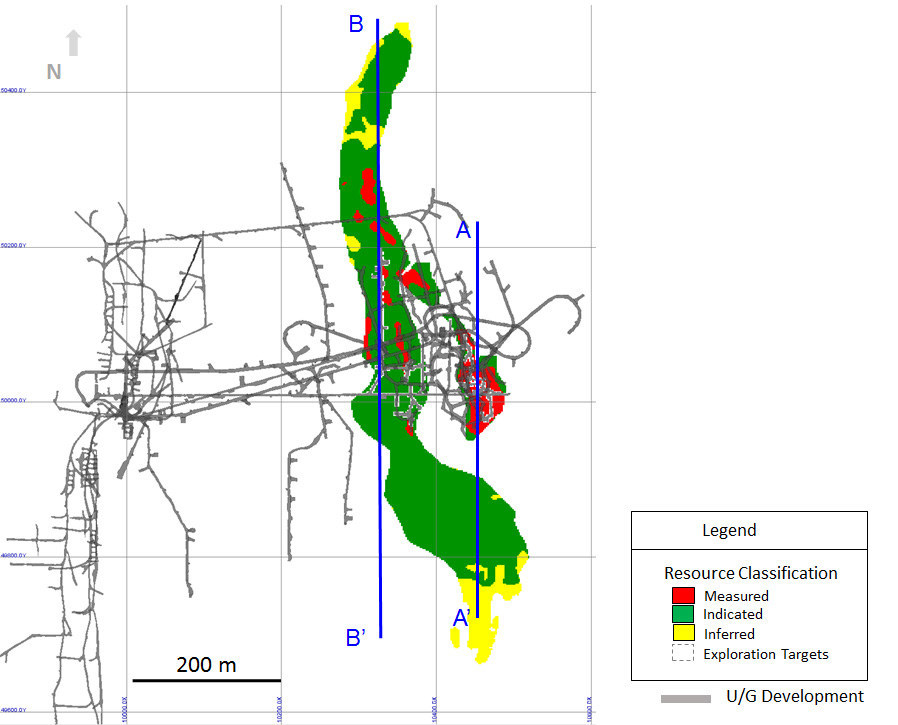Expand the Resource Classification section
Viewport: 898px width, 725px height.
tap(751, 572)
